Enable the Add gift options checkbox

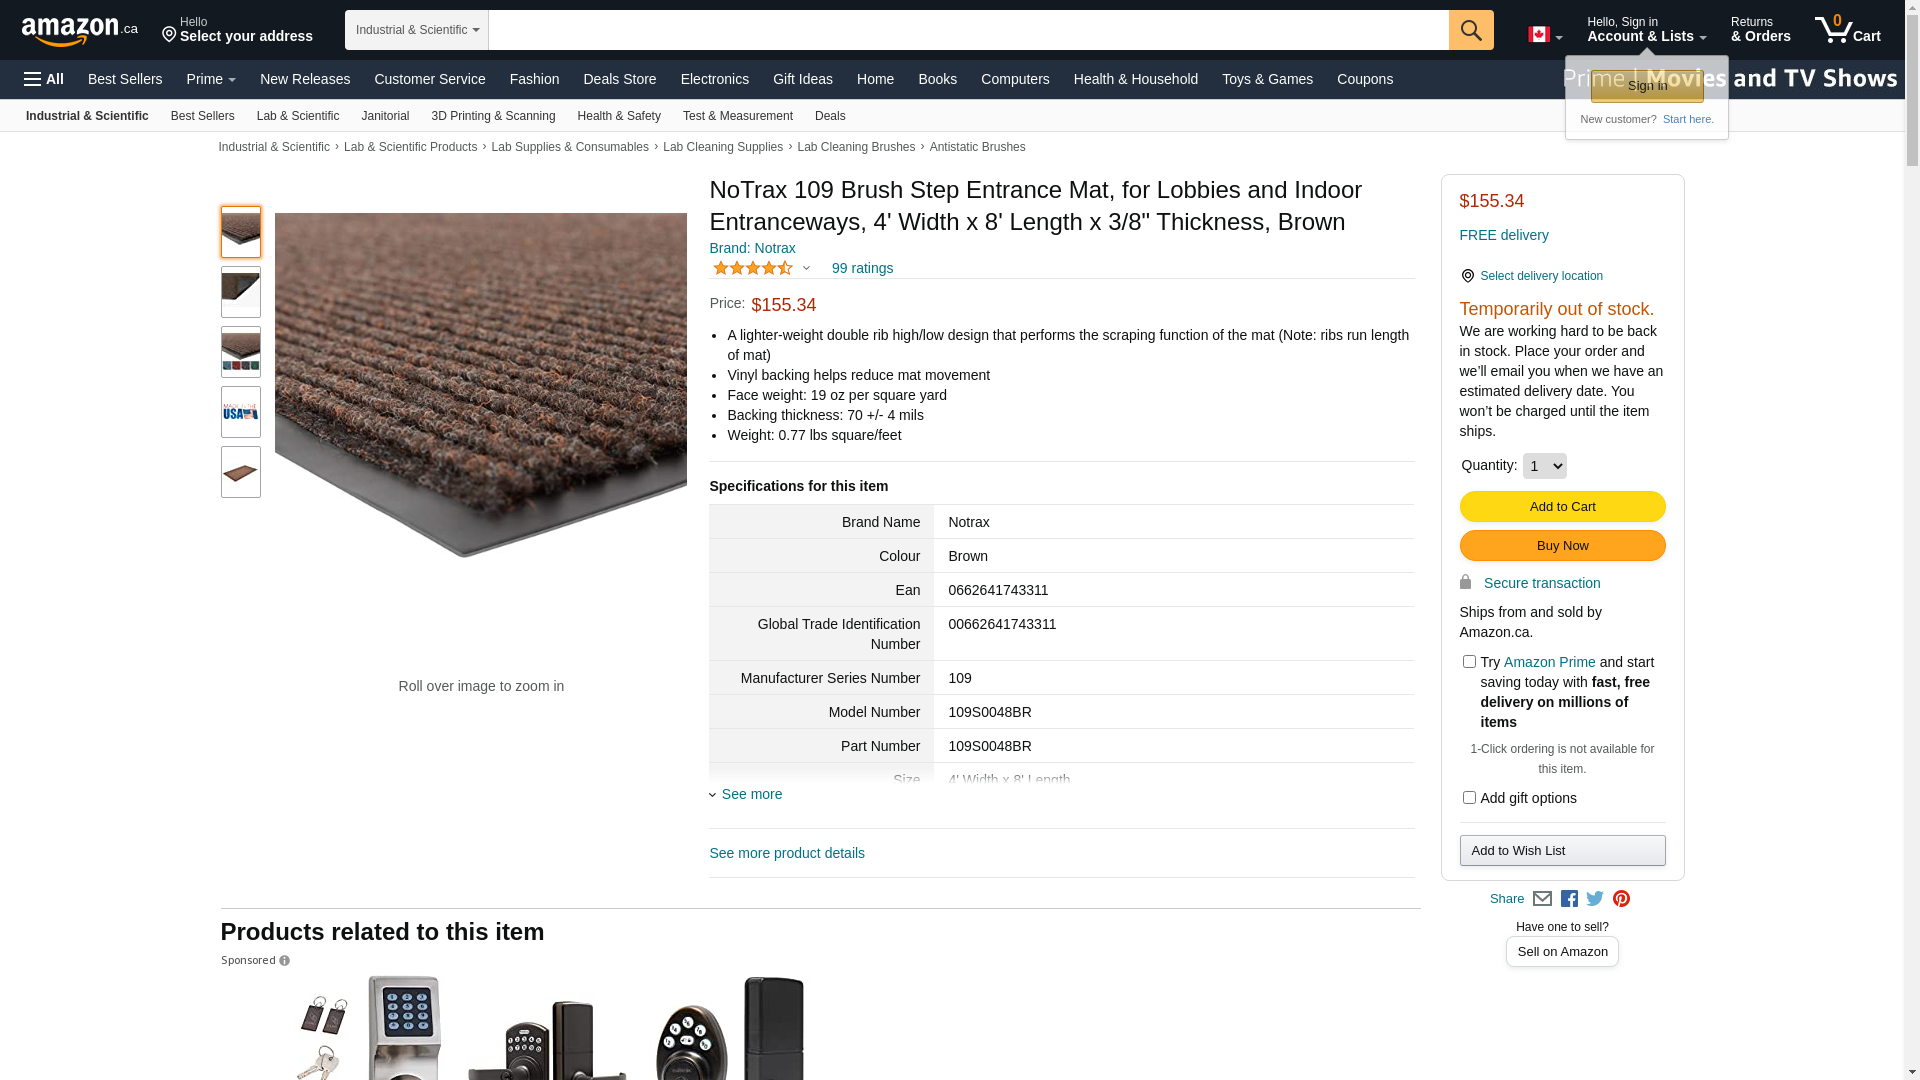pos(1469,798)
